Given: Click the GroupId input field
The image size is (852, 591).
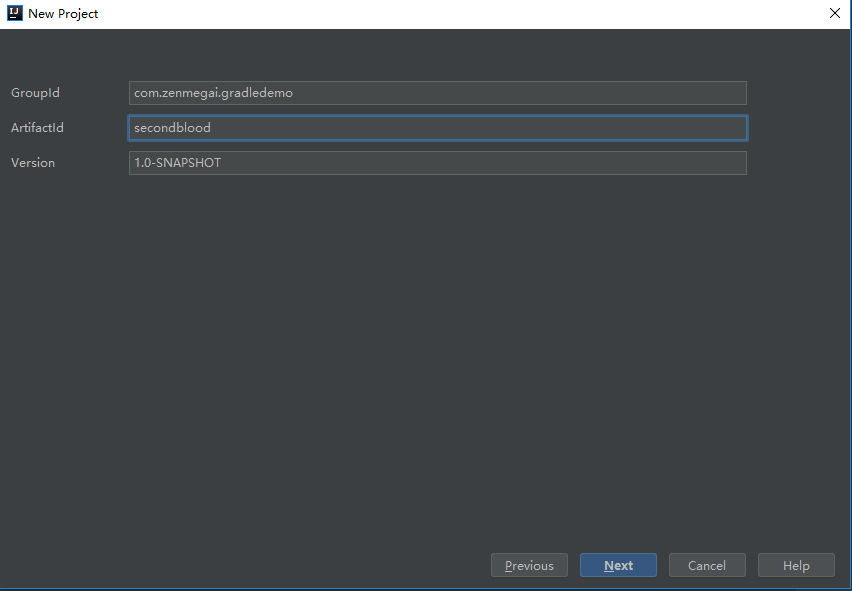Looking at the screenshot, I should click(x=437, y=93).
